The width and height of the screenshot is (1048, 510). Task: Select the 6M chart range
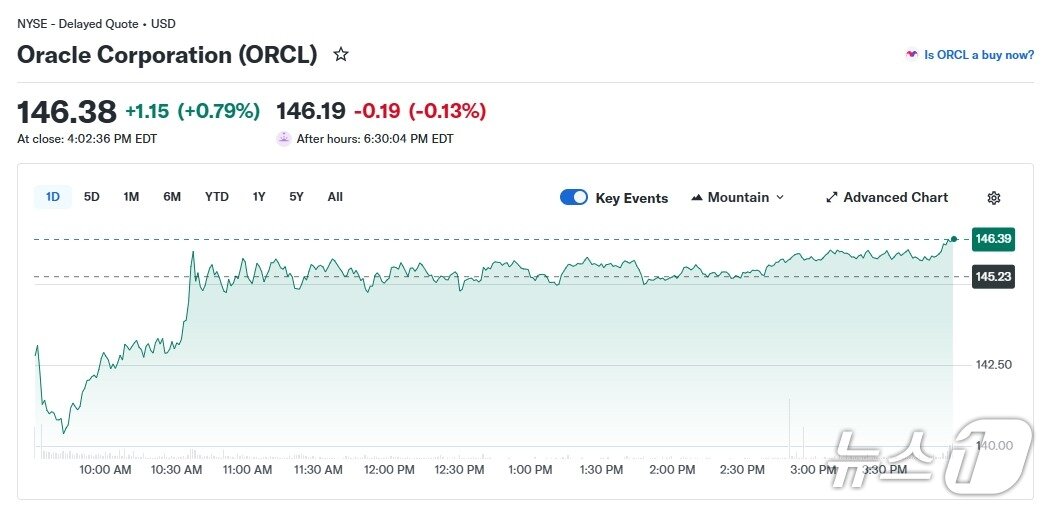[172, 197]
